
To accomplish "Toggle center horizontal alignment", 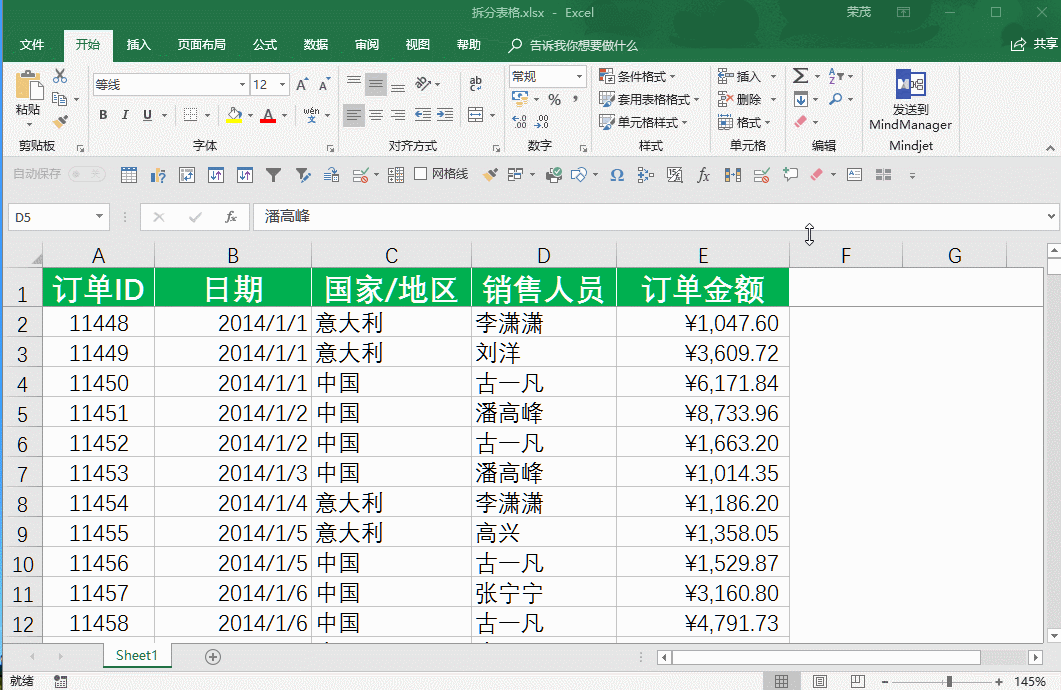I will pyautogui.click(x=376, y=115).
